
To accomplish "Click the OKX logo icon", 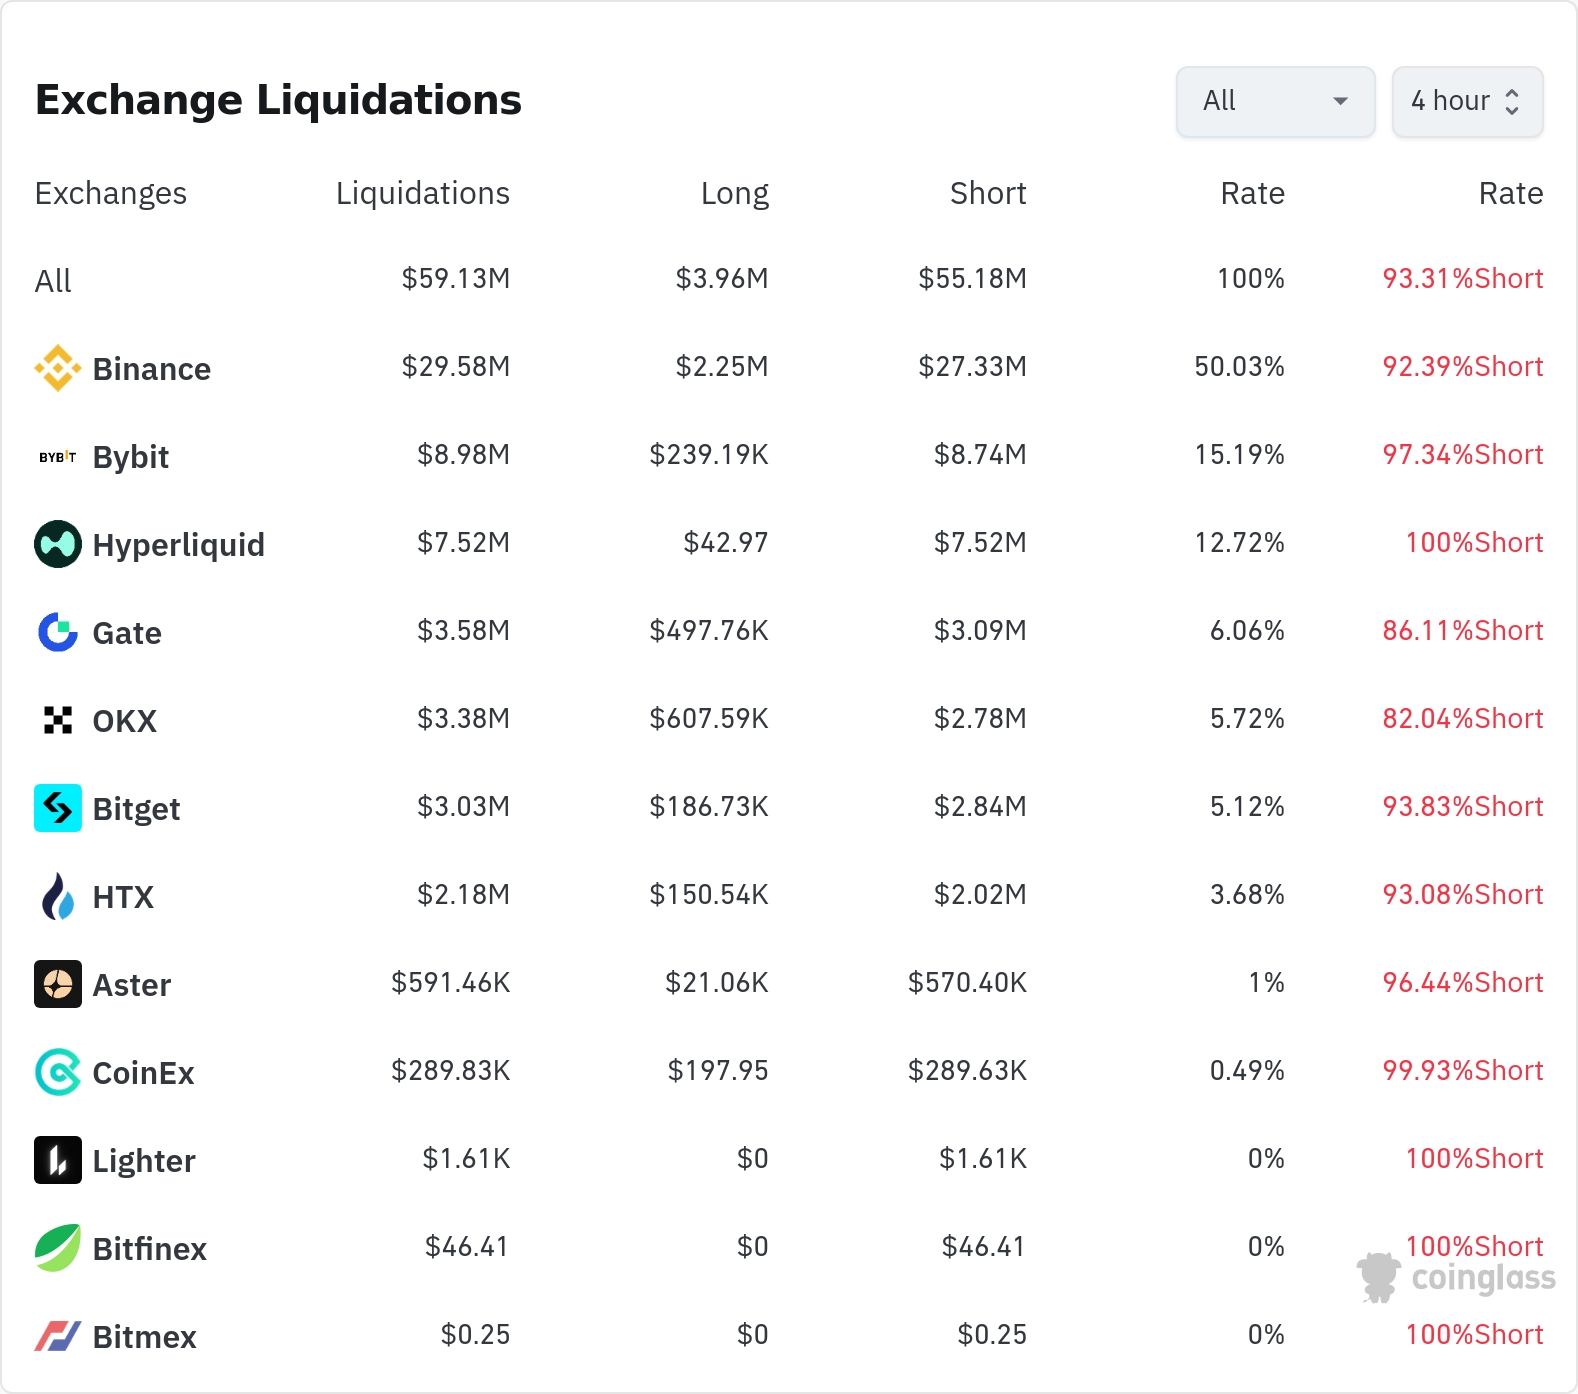I will [58, 720].
